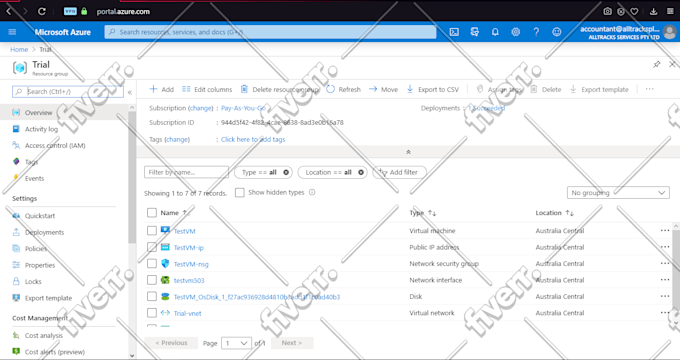Open Properties in the side menu
This screenshot has height=360, width=680.
click(x=40, y=265)
